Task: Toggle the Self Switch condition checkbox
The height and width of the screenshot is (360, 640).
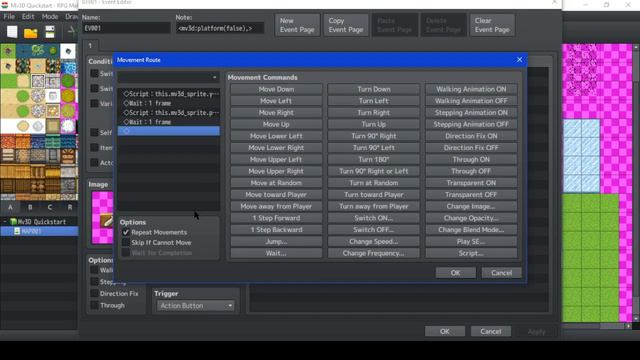Action: (94, 132)
